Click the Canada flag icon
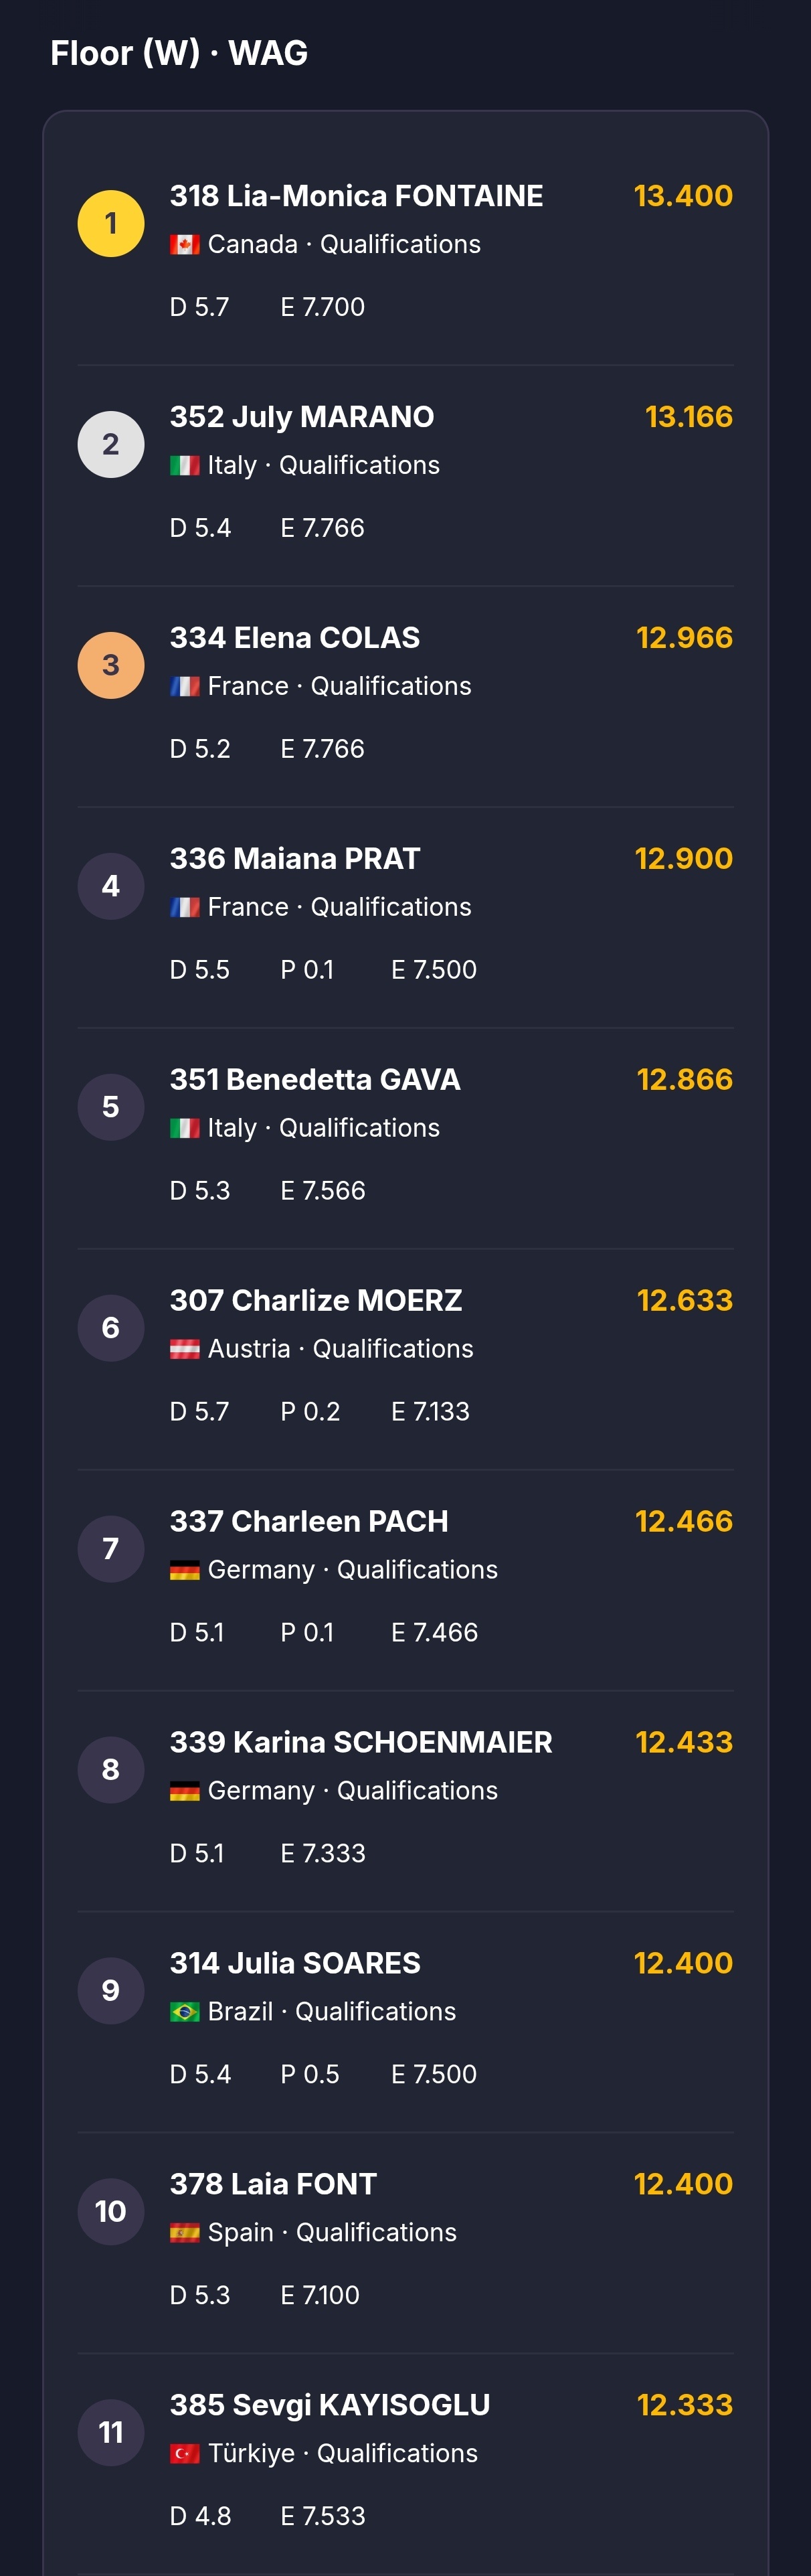 (185, 245)
